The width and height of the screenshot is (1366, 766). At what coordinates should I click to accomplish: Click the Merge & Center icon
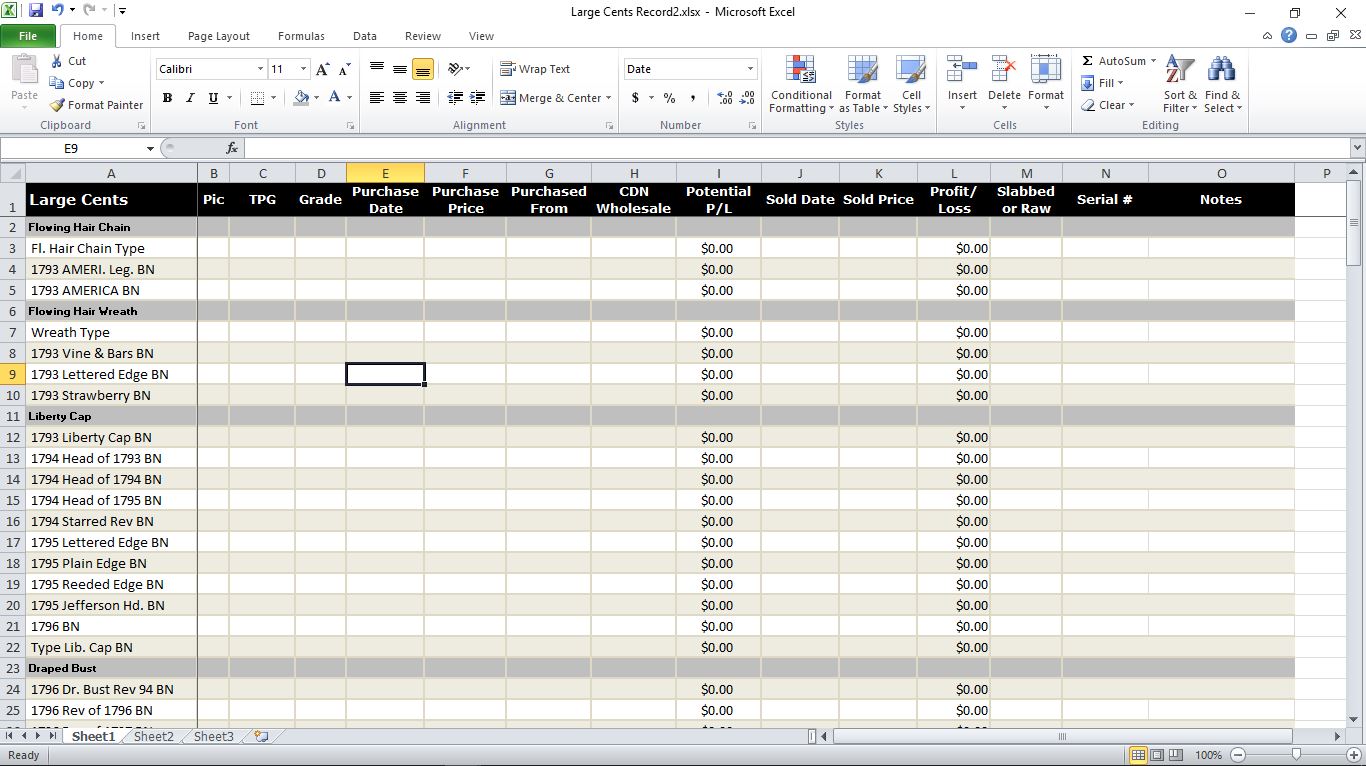coord(508,98)
